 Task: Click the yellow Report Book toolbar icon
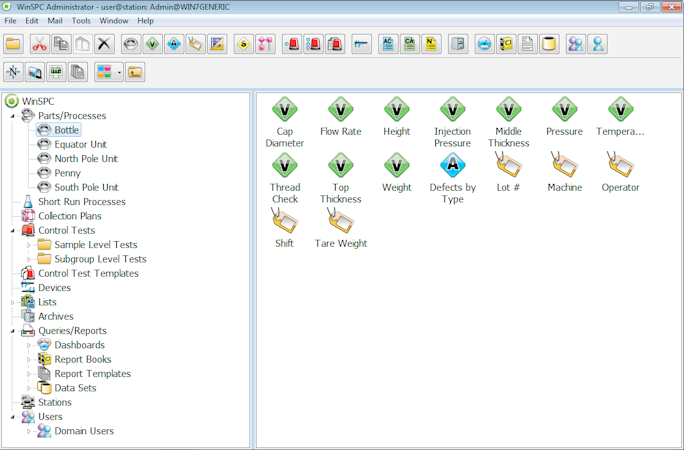tap(506, 44)
